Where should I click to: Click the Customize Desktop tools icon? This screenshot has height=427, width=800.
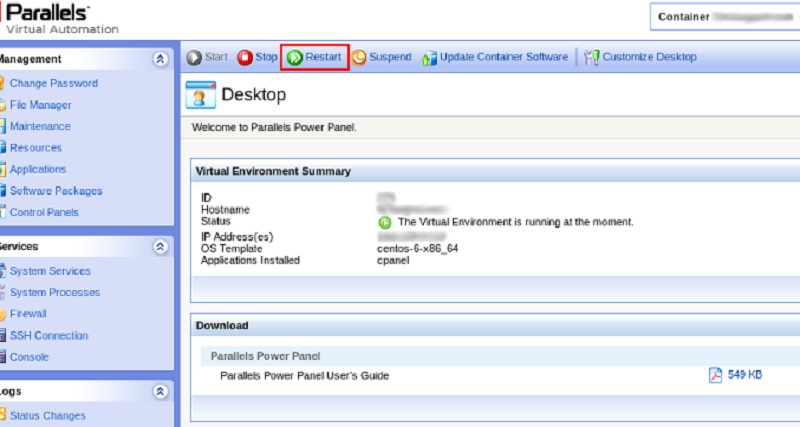[x=591, y=58]
